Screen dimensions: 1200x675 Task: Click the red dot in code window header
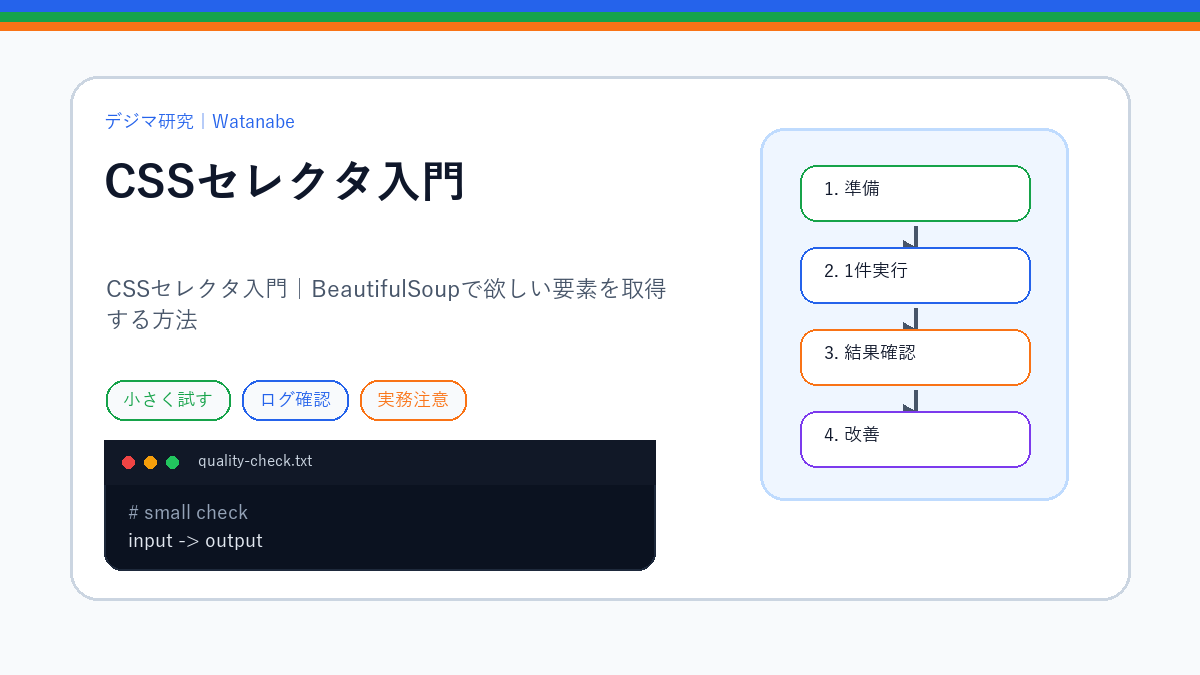point(128,462)
